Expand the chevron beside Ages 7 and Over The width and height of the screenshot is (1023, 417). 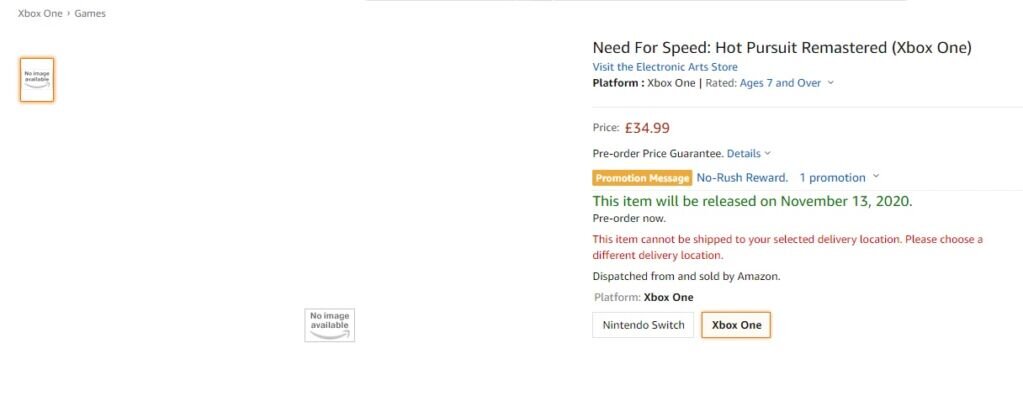click(830, 83)
